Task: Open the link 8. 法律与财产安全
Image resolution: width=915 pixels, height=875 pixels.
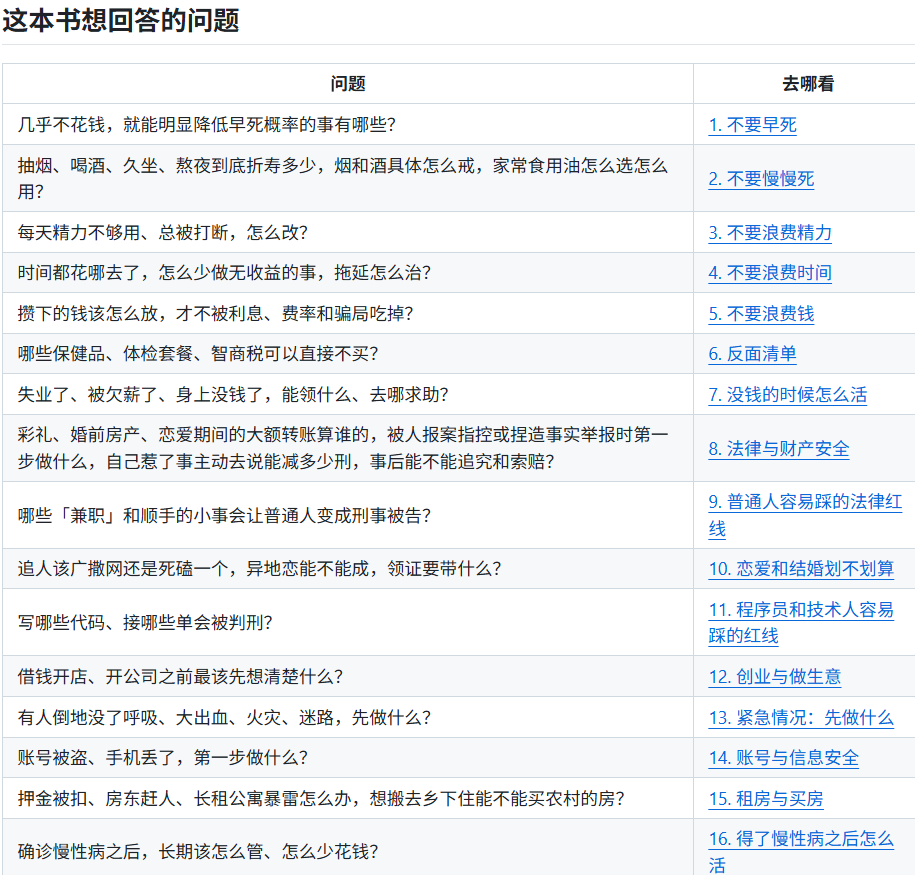Action: (x=778, y=449)
